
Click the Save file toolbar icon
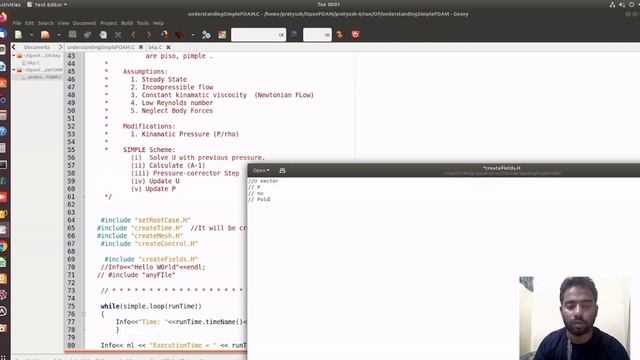[x=72, y=35]
